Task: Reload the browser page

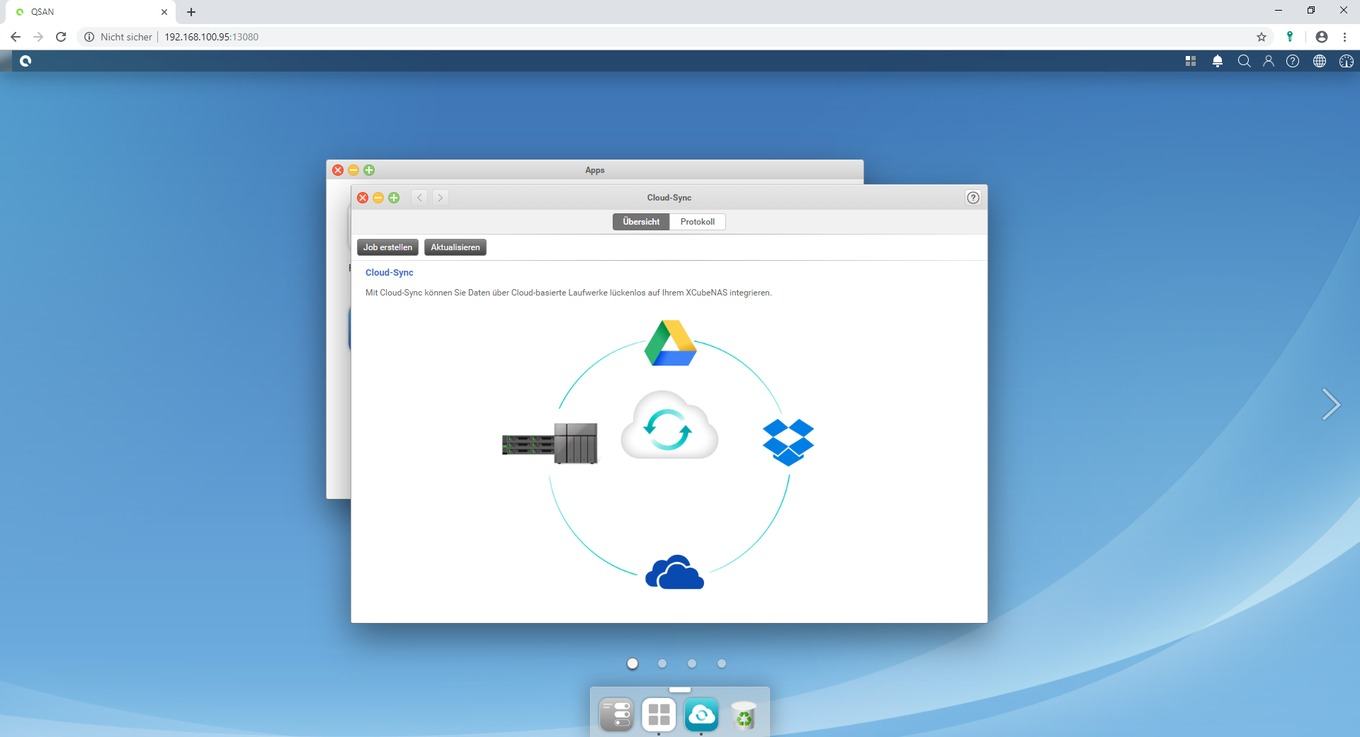Action: click(x=61, y=36)
